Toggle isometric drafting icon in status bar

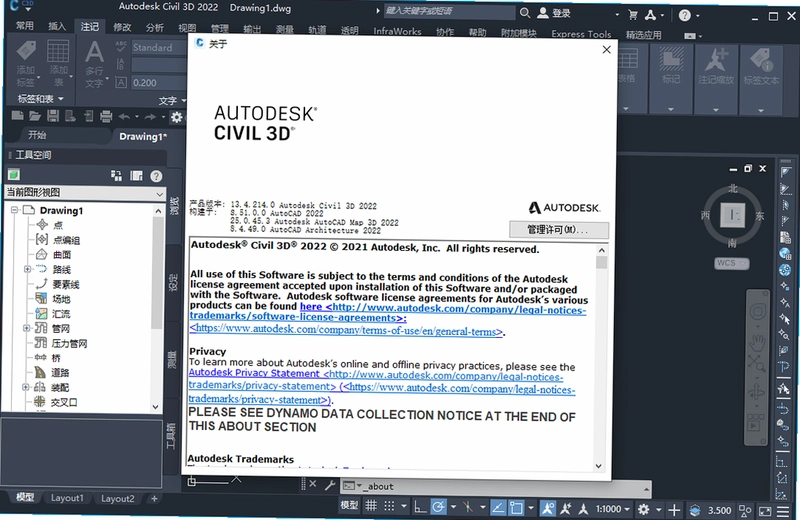[467, 507]
